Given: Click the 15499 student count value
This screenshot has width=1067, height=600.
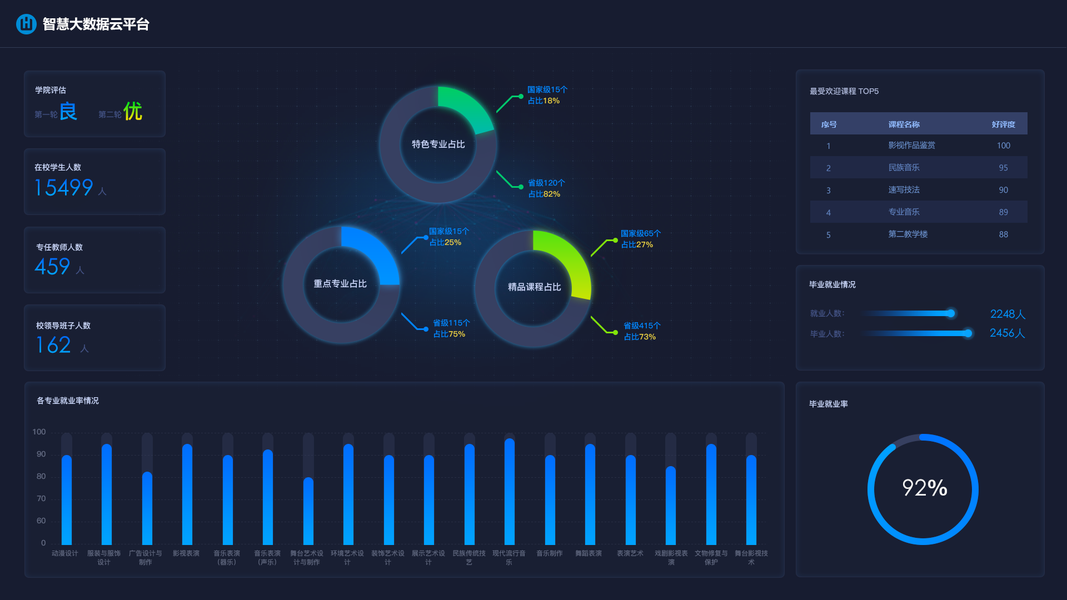Looking at the screenshot, I should click(x=63, y=188).
